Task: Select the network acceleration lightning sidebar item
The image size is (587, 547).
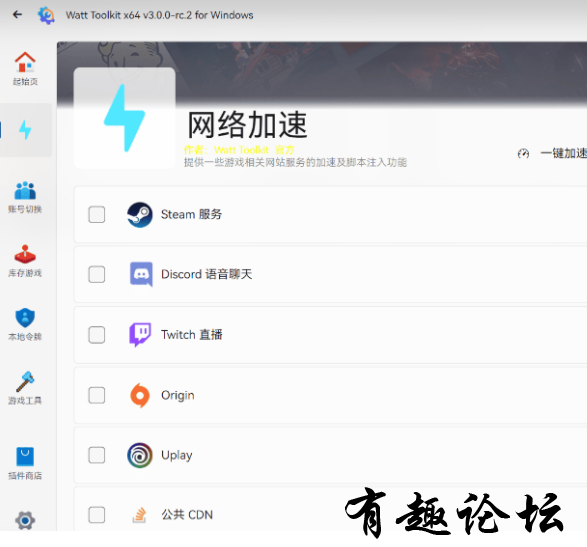Action: coord(25,130)
